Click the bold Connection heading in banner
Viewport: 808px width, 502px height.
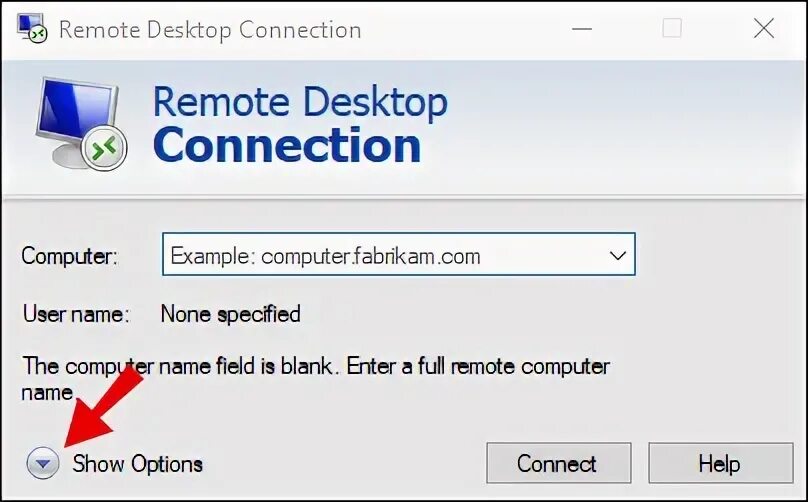[x=287, y=145]
